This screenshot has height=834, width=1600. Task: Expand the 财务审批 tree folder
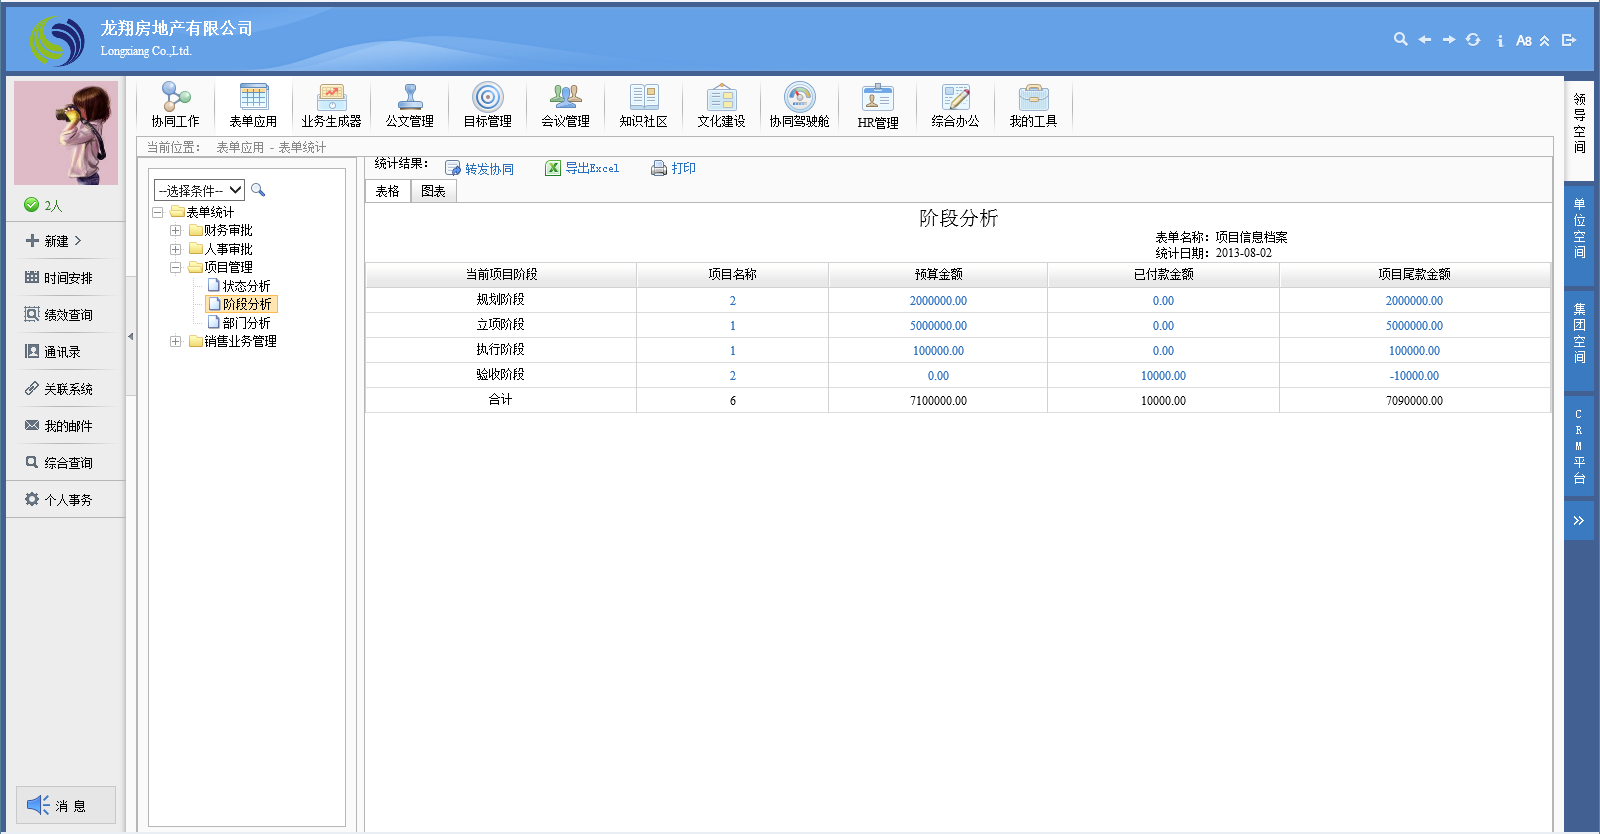[176, 231]
